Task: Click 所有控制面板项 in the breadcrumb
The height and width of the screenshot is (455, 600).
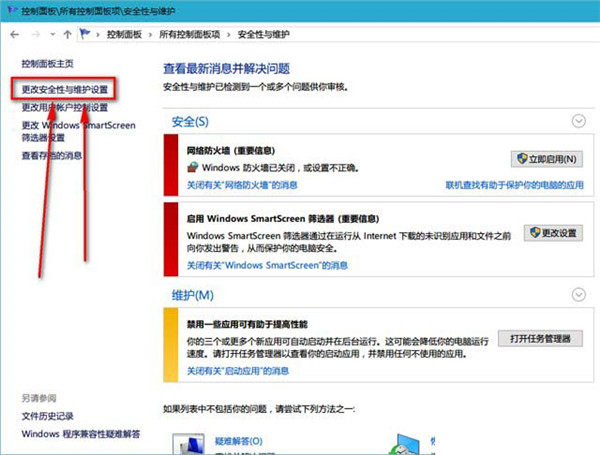Action: coord(197,34)
